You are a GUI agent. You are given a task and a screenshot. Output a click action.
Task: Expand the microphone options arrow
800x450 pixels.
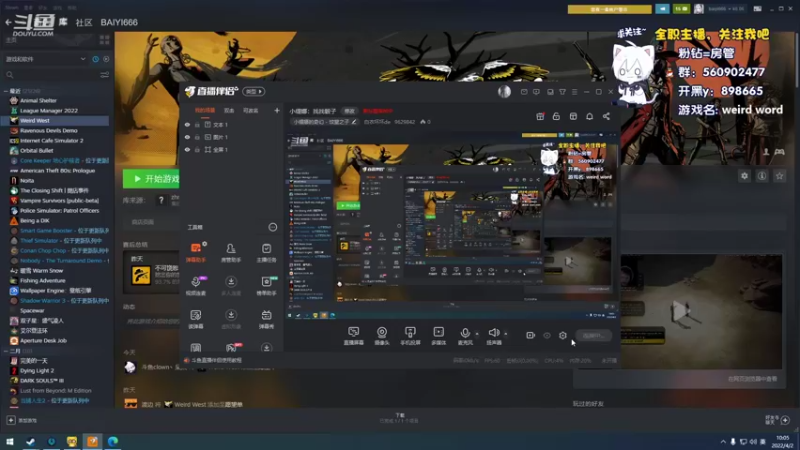click(477, 334)
